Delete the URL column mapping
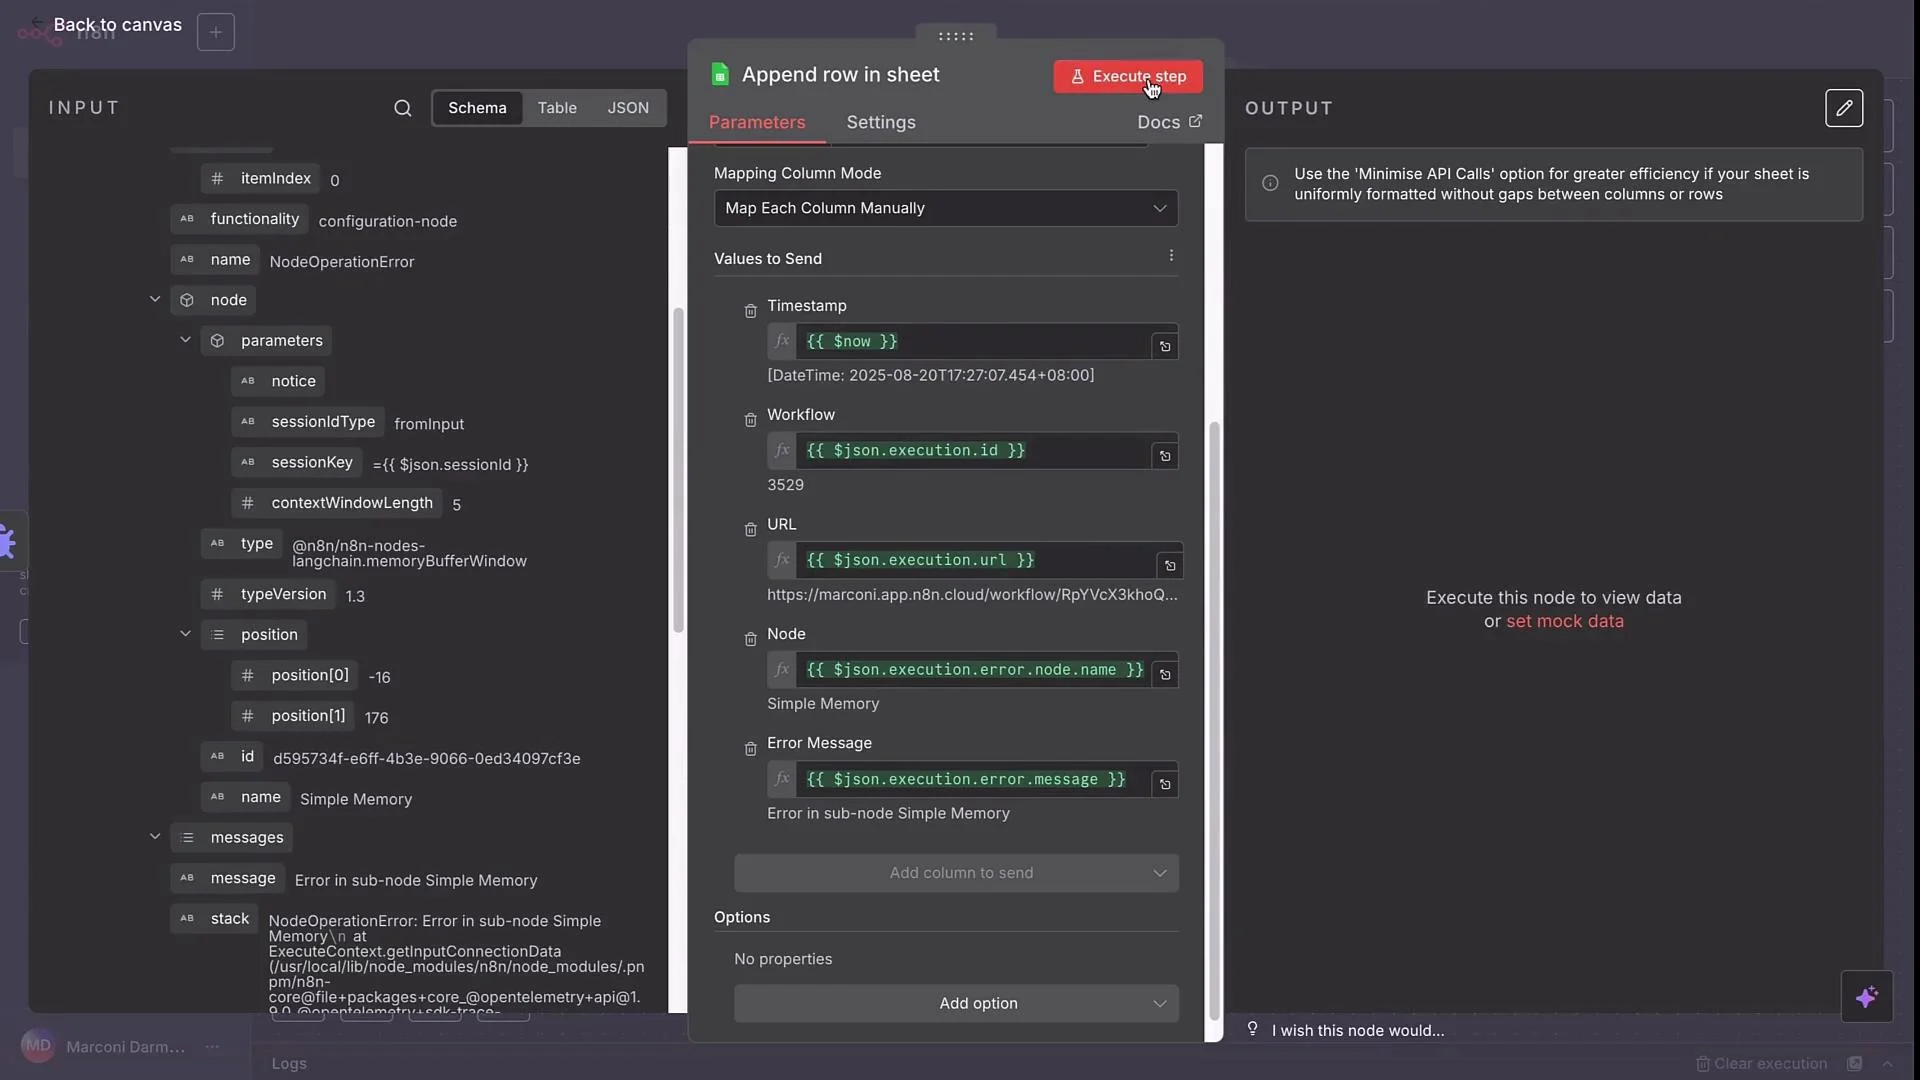The width and height of the screenshot is (1920, 1080). click(x=750, y=529)
